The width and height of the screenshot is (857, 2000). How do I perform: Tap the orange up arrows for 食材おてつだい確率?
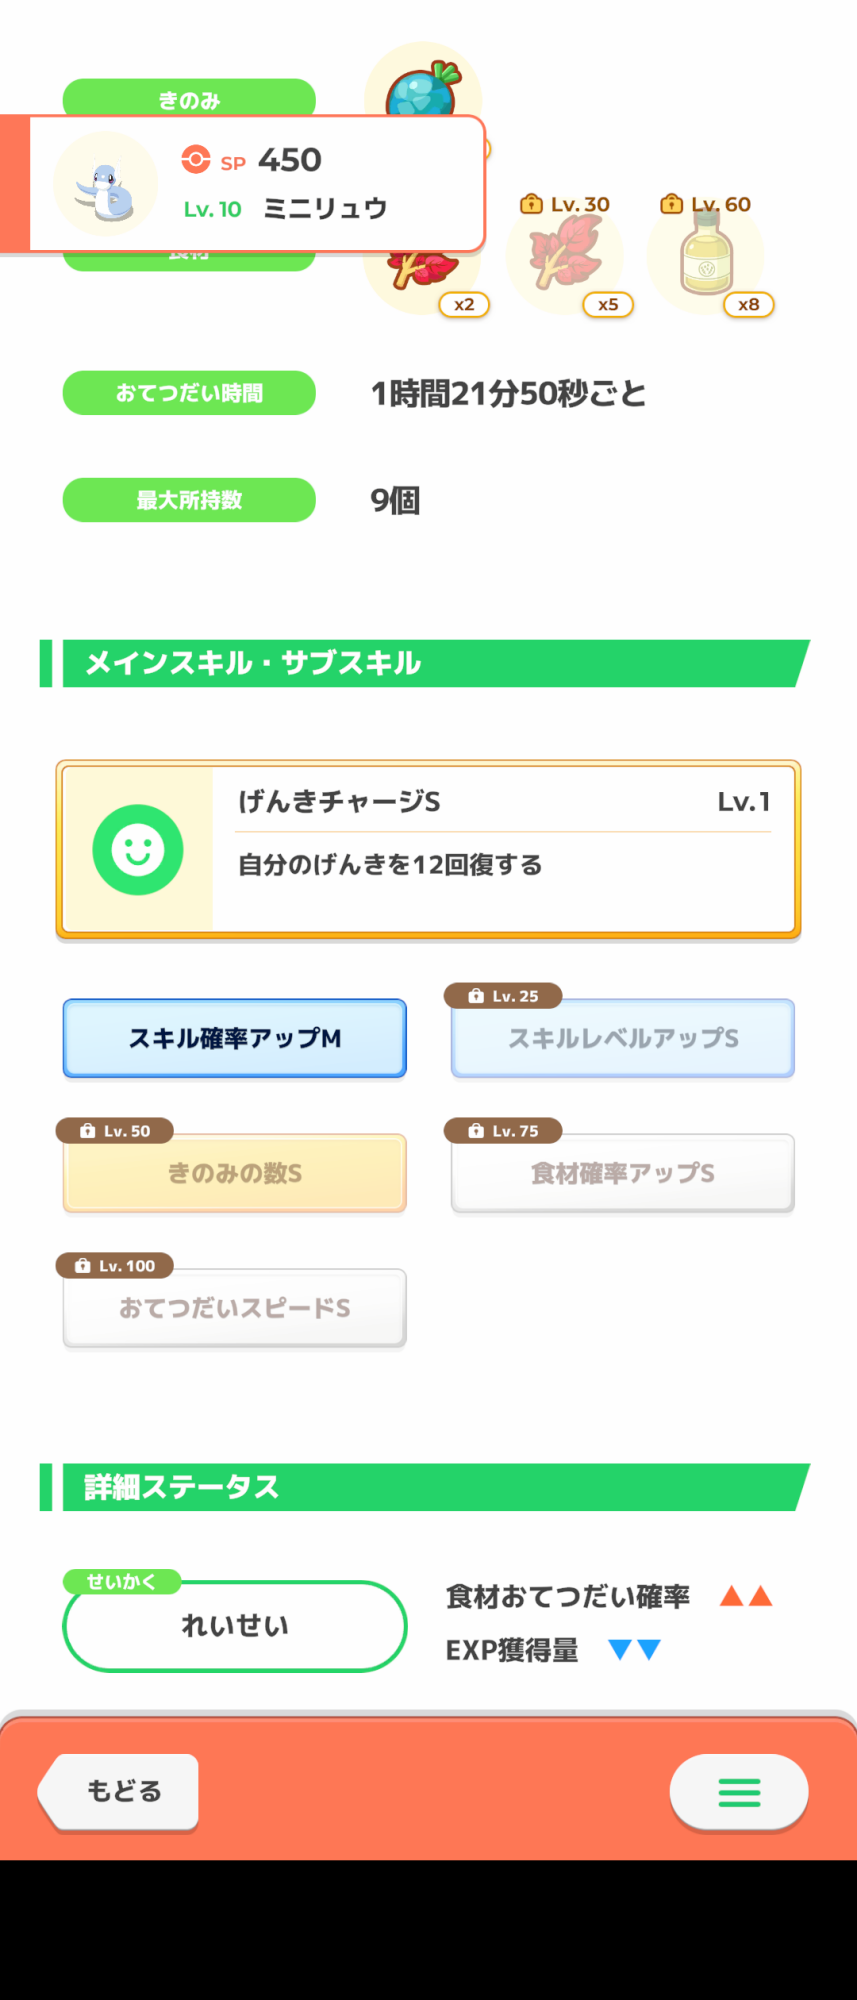pos(746,1596)
